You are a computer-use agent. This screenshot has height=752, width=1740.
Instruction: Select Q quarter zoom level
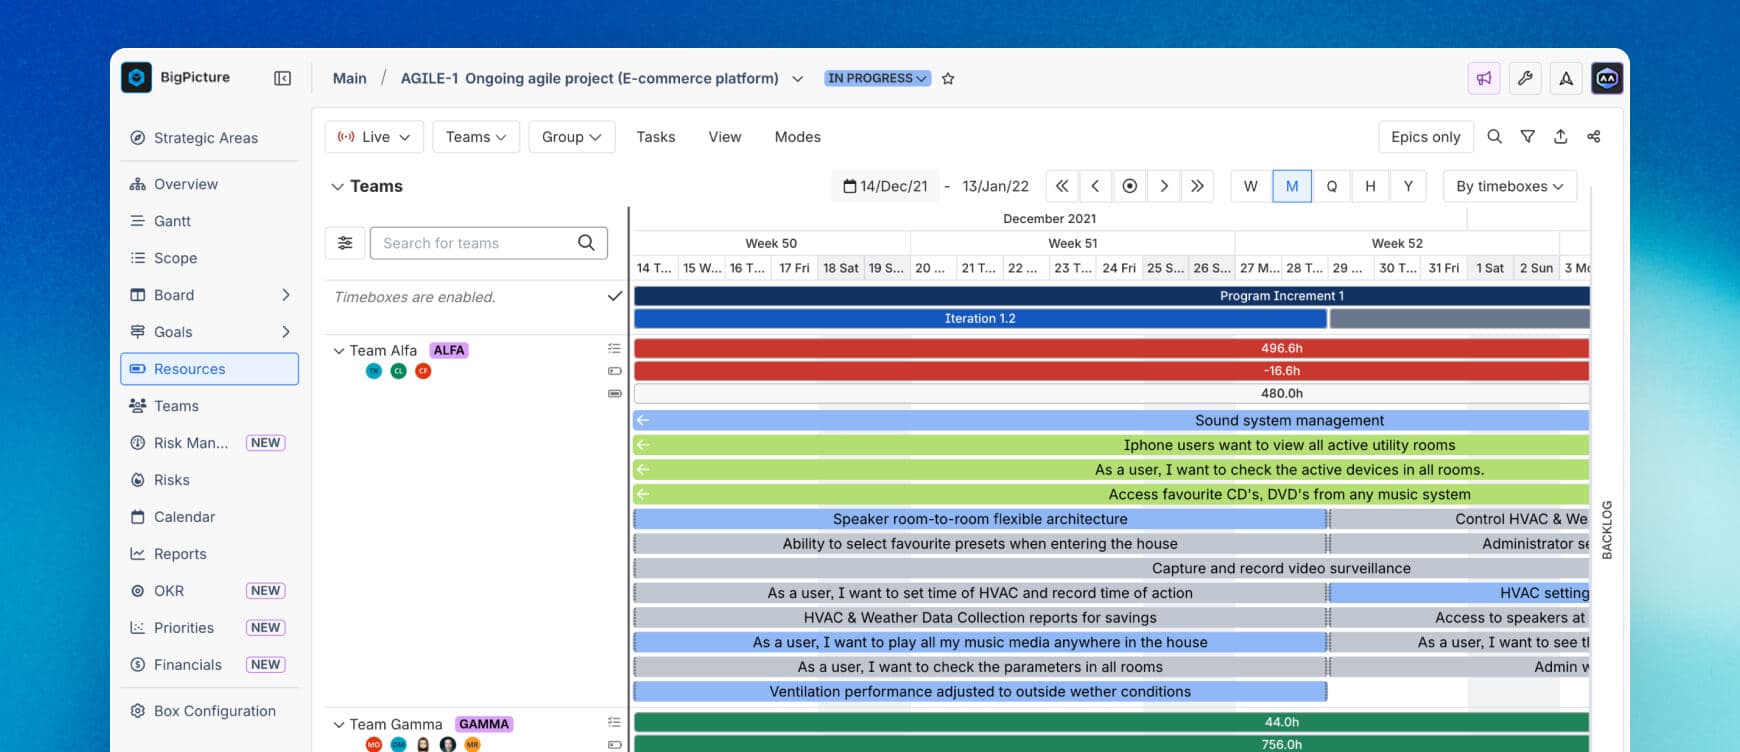[x=1332, y=186]
